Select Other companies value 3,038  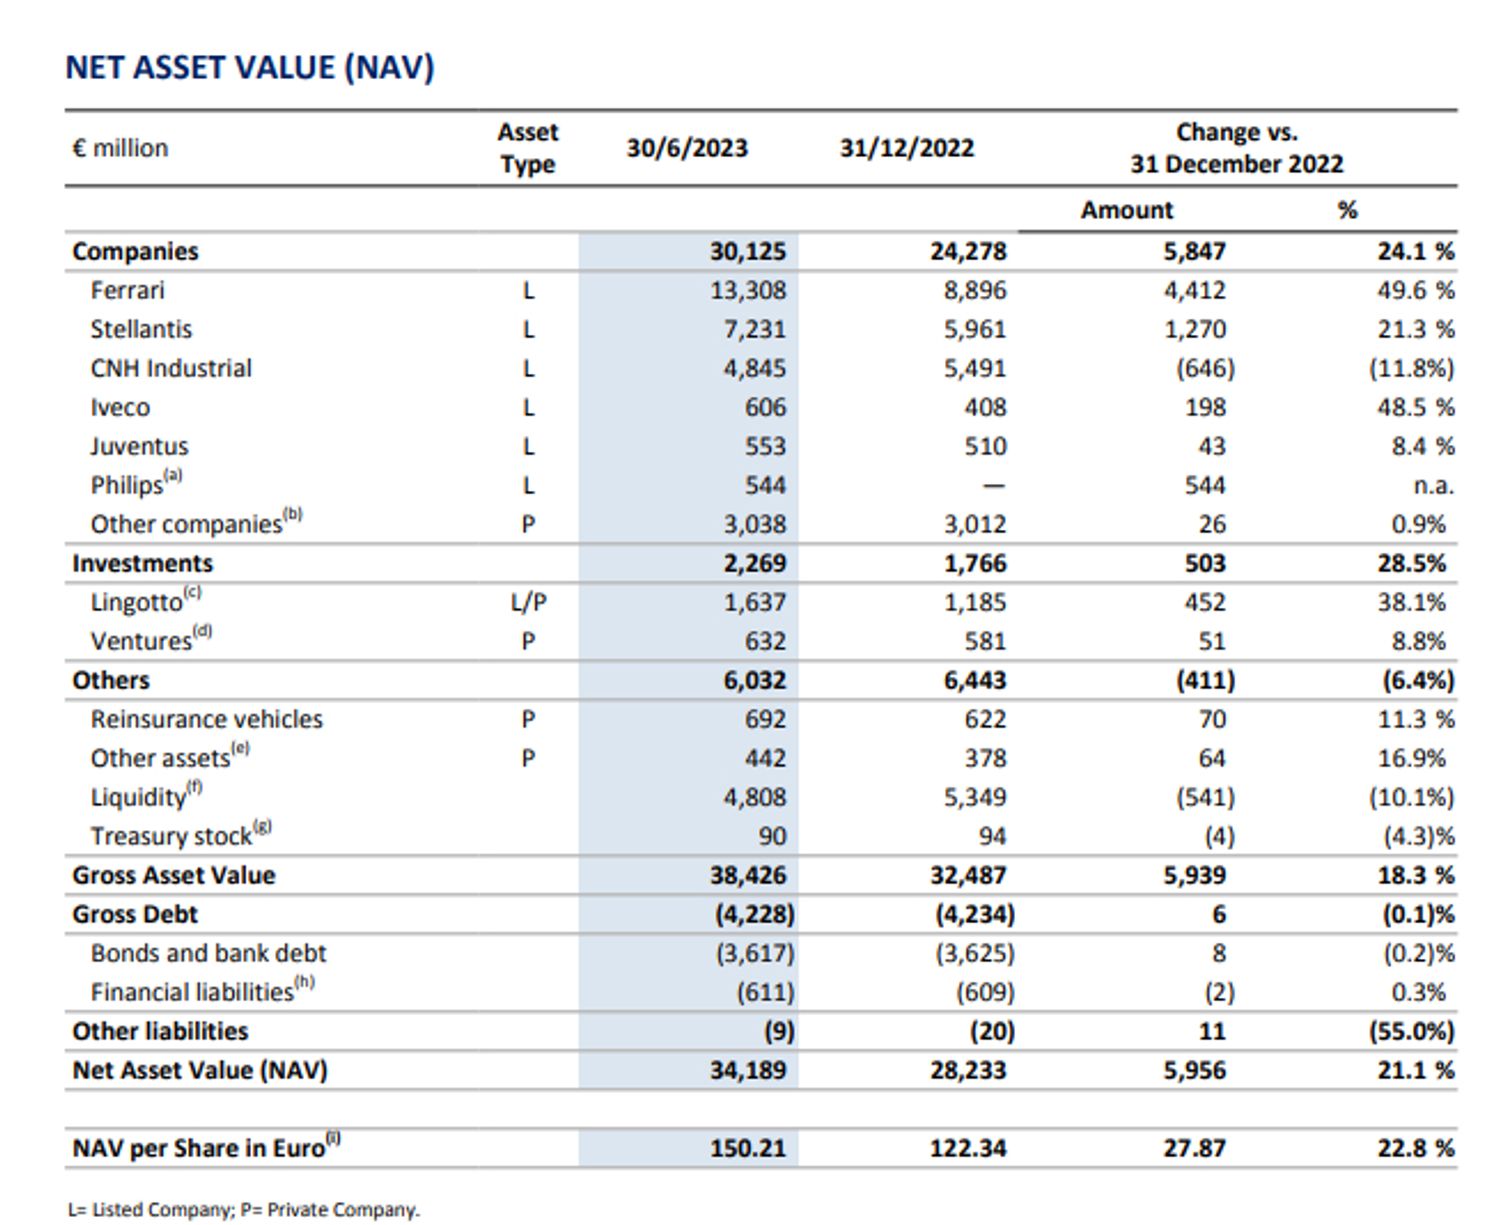click(x=755, y=524)
